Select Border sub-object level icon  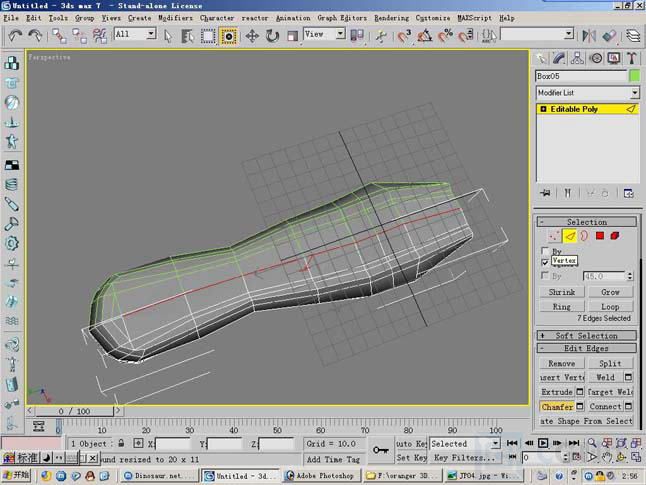click(x=584, y=236)
